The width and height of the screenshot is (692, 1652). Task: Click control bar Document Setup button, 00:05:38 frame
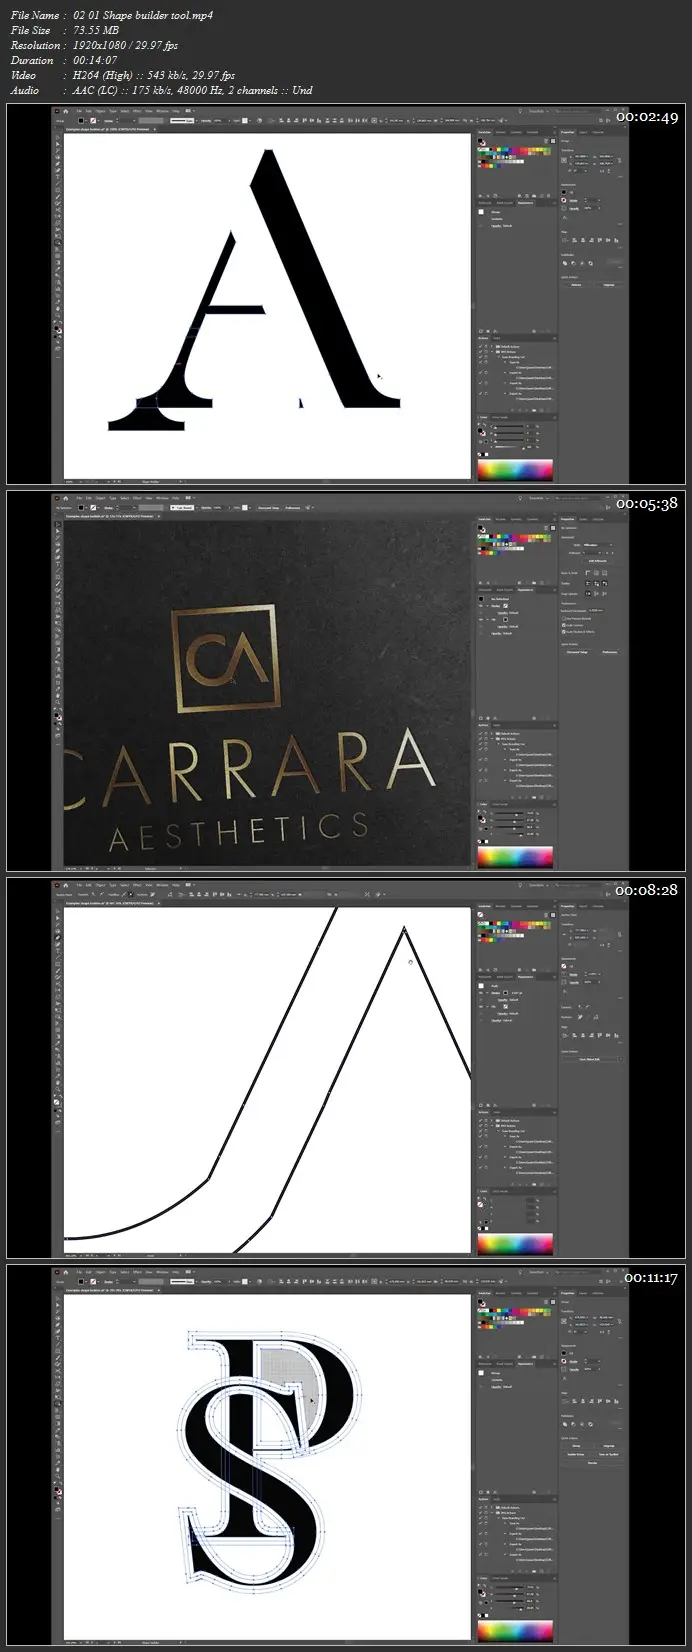[x=268, y=507]
